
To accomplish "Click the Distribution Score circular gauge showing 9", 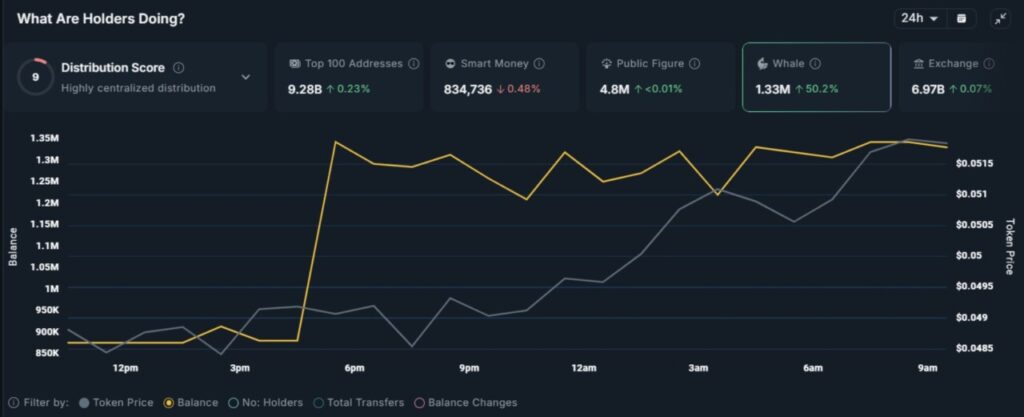I will coord(36,76).
